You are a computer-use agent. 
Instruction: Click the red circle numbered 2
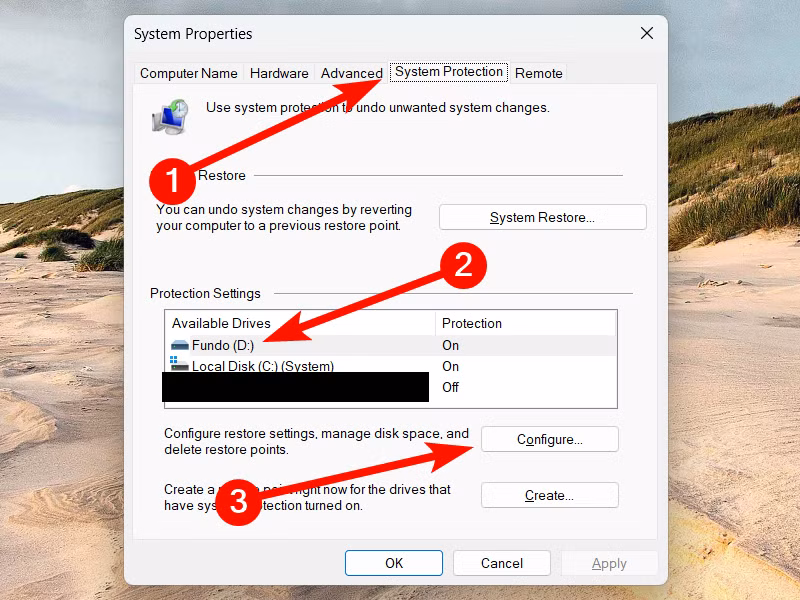click(463, 267)
